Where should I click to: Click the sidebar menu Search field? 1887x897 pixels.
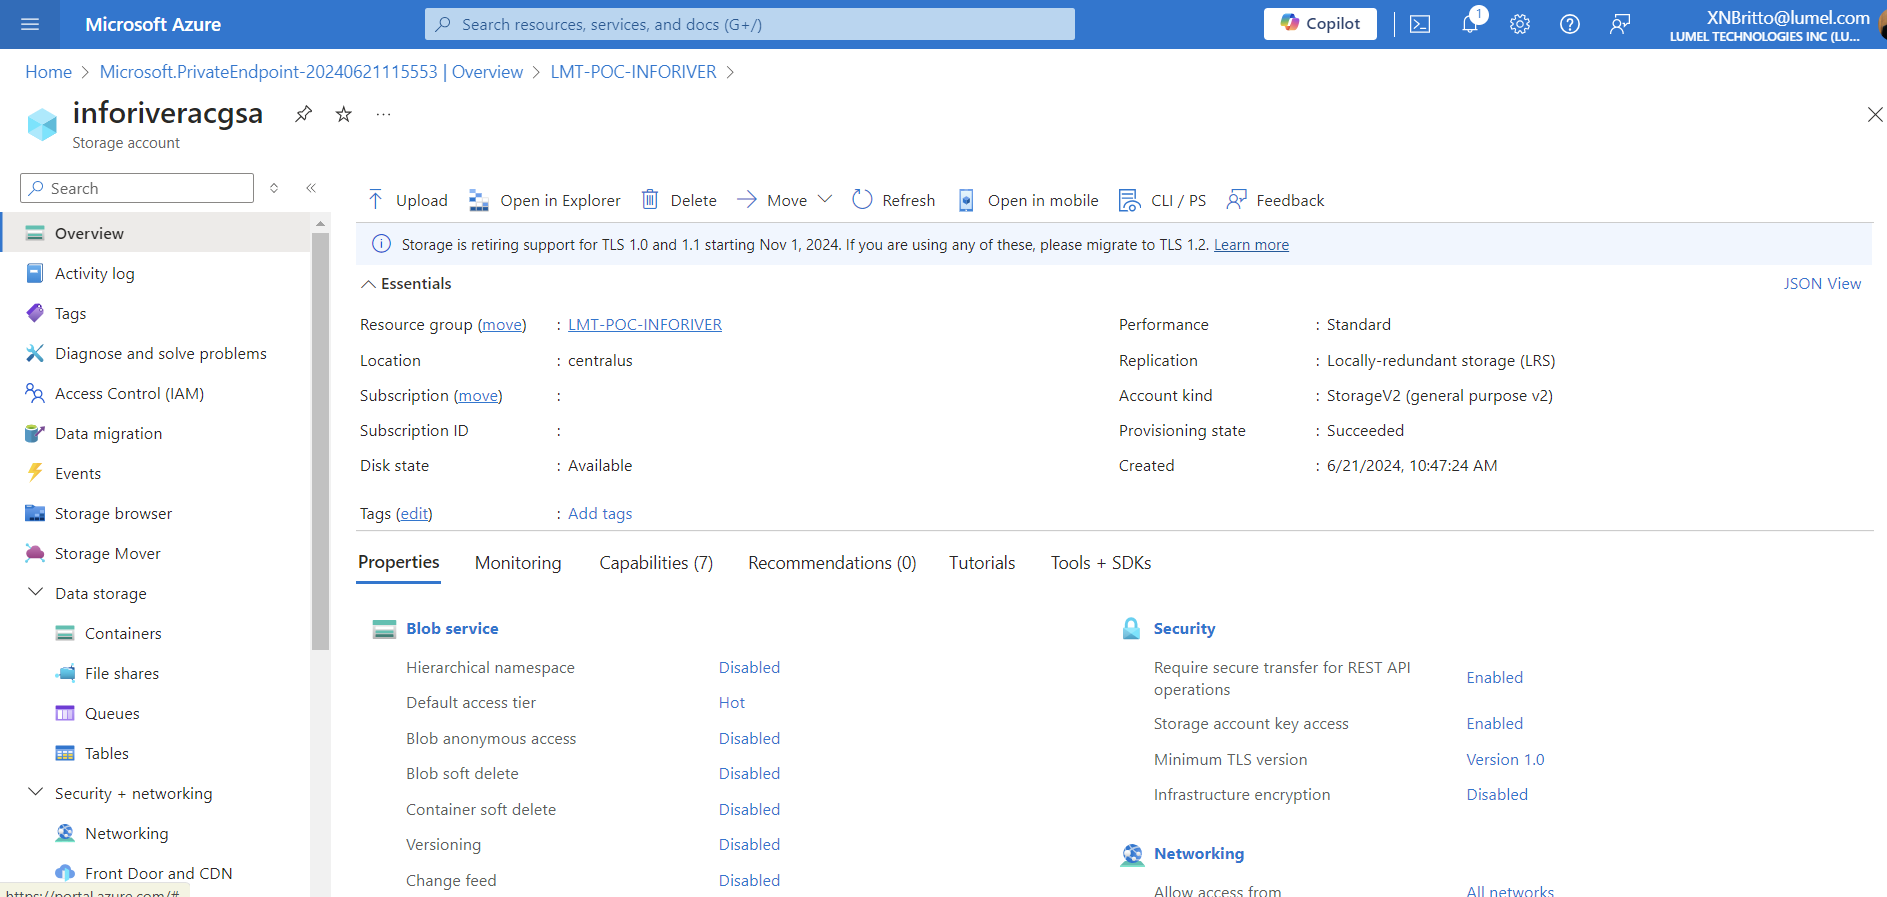[x=137, y=188]
